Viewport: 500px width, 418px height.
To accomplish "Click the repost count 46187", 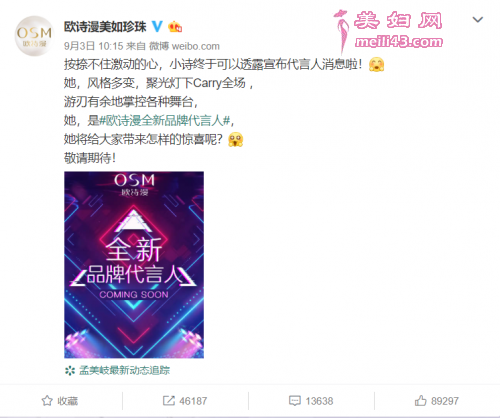I will (x=193, y=401).
